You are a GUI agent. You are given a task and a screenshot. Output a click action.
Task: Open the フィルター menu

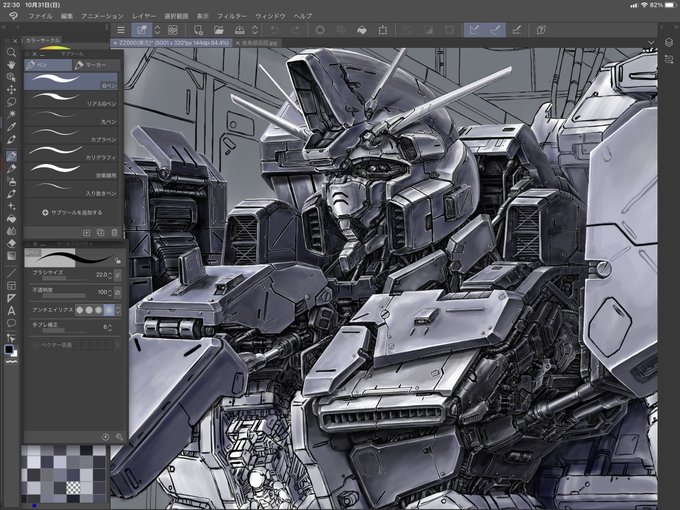click(x=232, y=16)
